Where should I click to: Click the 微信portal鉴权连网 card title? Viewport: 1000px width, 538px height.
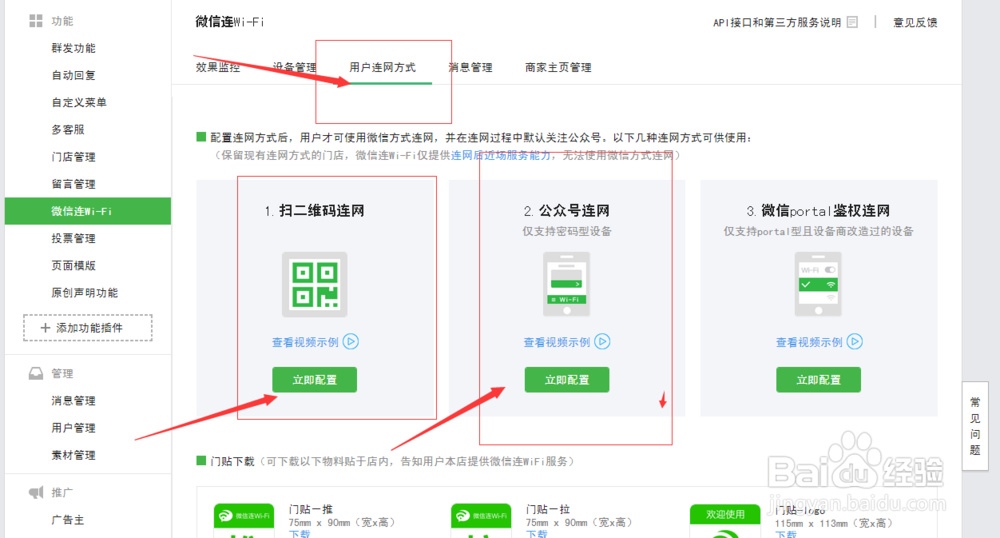click(818, 211)
